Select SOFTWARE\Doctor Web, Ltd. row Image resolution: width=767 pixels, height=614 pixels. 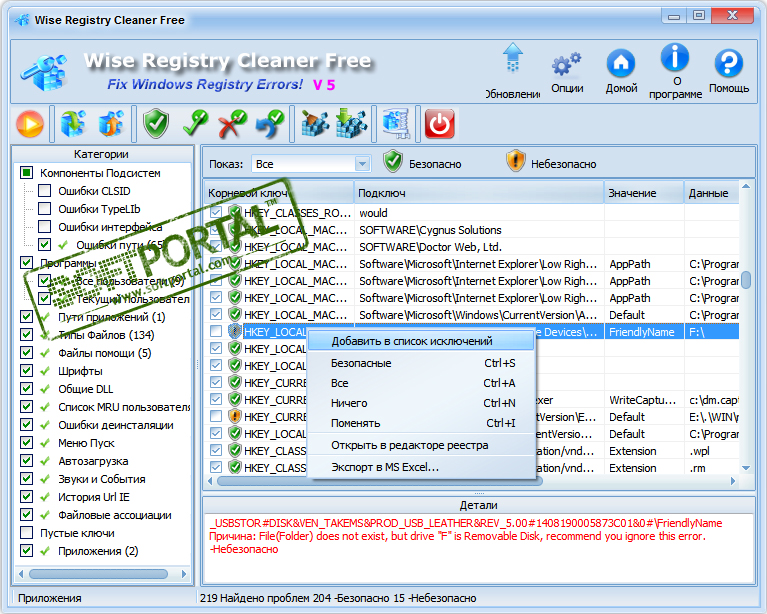[x=472, y=247]
